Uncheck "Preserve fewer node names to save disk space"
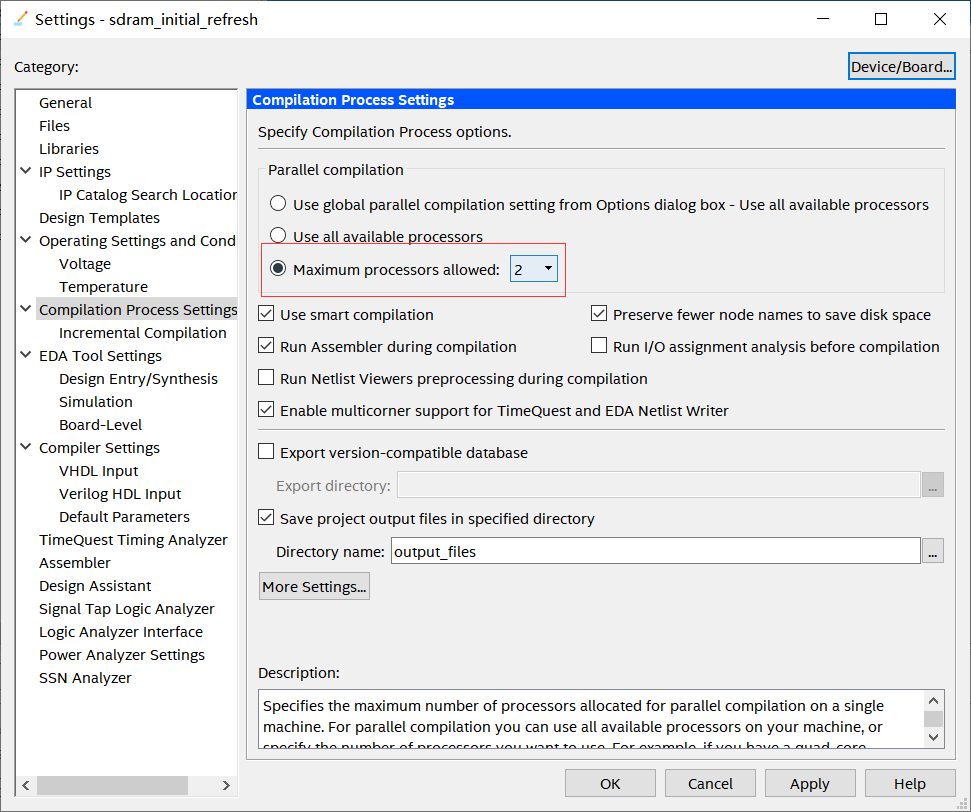Screen dimensions: 971x812 pyautogui.click(x=598, y=313)
